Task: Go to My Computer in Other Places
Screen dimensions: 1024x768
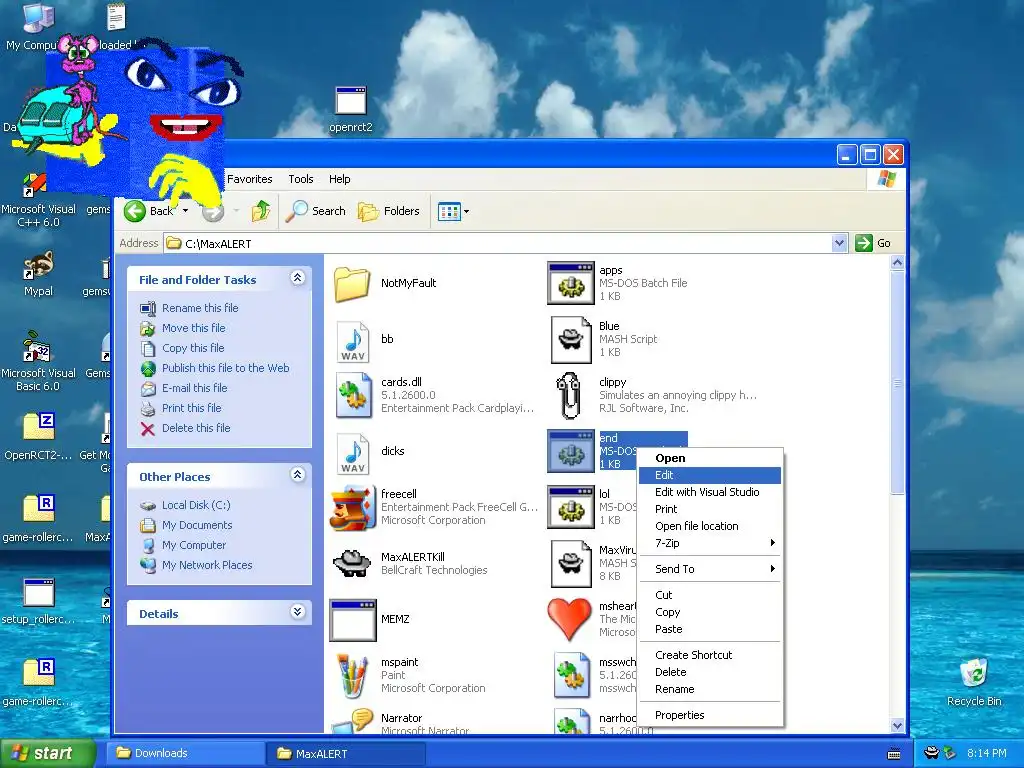Action: point(194,545)
